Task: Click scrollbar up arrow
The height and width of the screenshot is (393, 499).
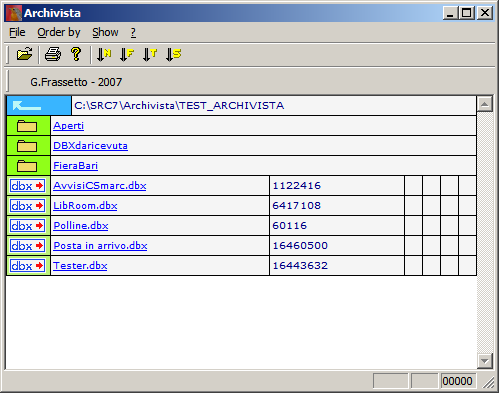Action: click(x=485, y=104)
